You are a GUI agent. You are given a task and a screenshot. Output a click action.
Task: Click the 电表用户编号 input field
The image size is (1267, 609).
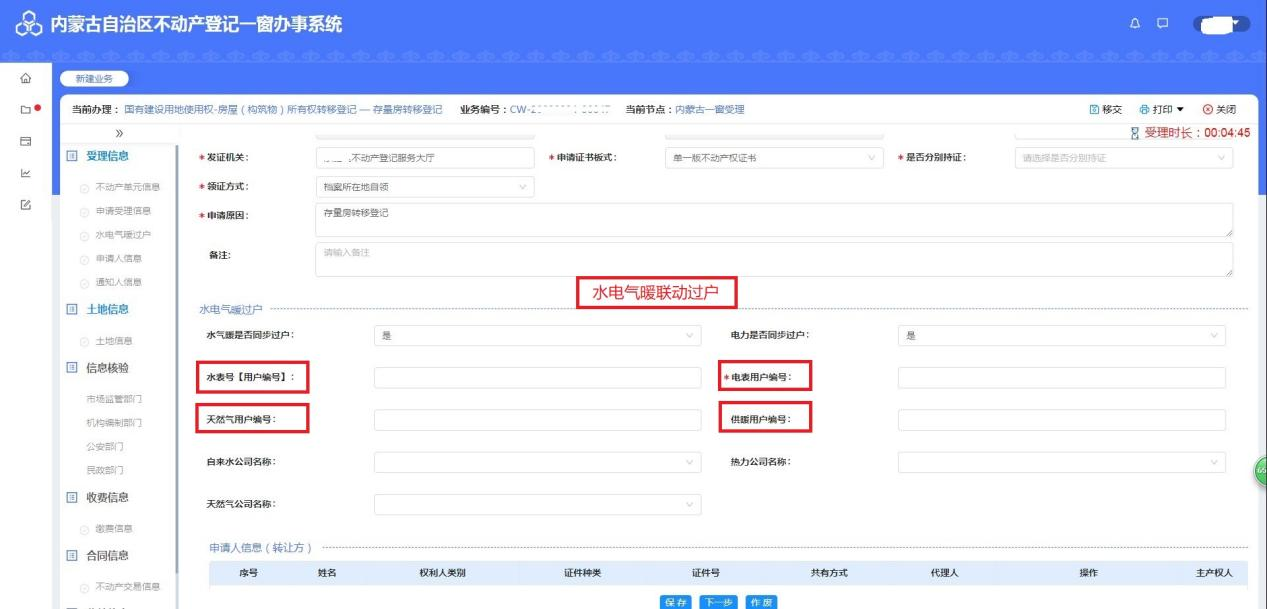(x=1061, y=378)
